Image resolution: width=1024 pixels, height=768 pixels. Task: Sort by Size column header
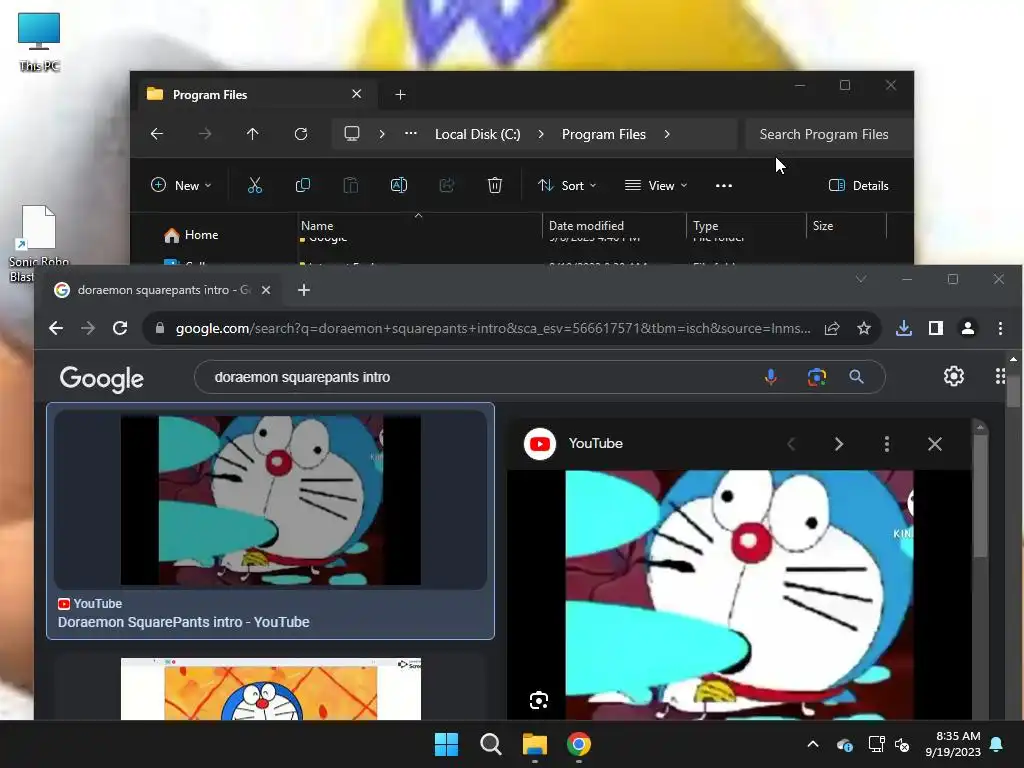pos(823,225)
